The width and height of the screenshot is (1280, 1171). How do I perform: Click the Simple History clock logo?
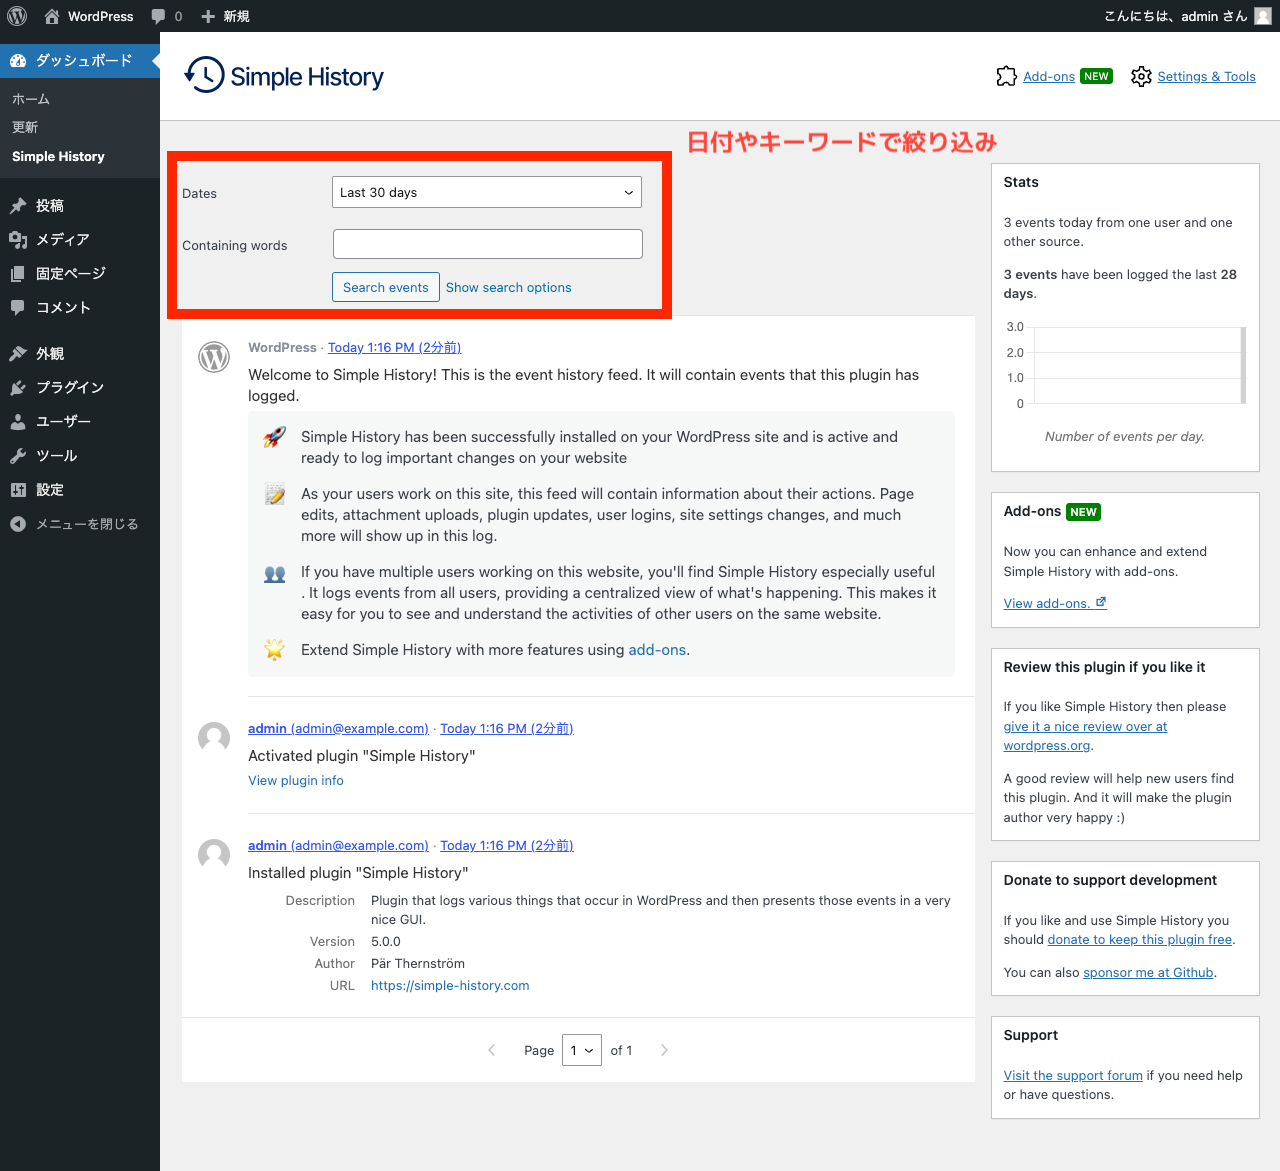205,75
